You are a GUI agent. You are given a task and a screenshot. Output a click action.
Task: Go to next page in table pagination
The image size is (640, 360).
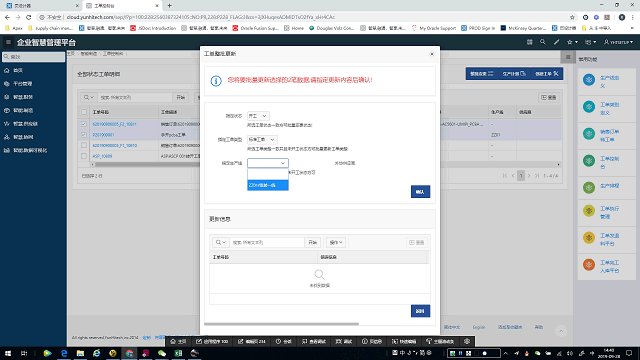pos(529,176)
